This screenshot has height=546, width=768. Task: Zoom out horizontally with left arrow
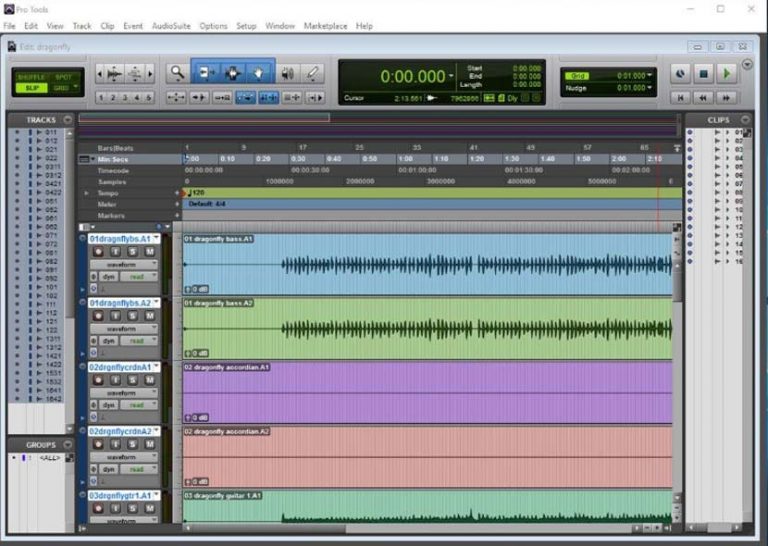pyautogui.click(x=100, y=74)
